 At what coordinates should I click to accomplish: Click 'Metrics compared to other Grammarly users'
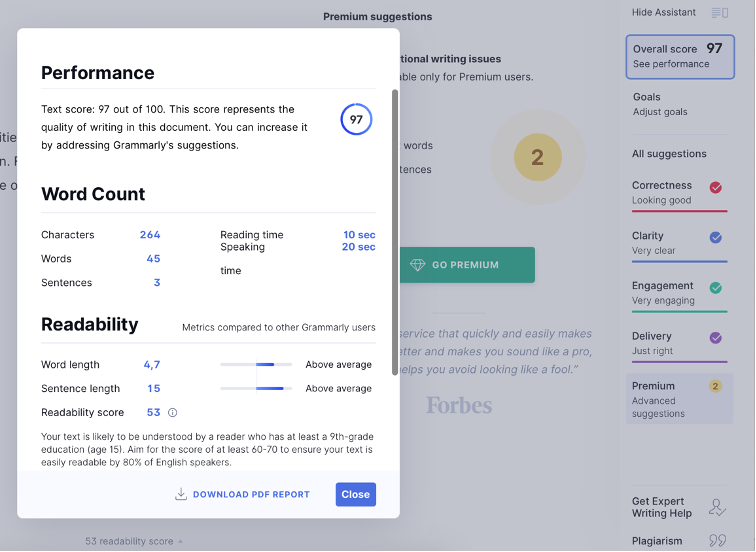(279, 327)
